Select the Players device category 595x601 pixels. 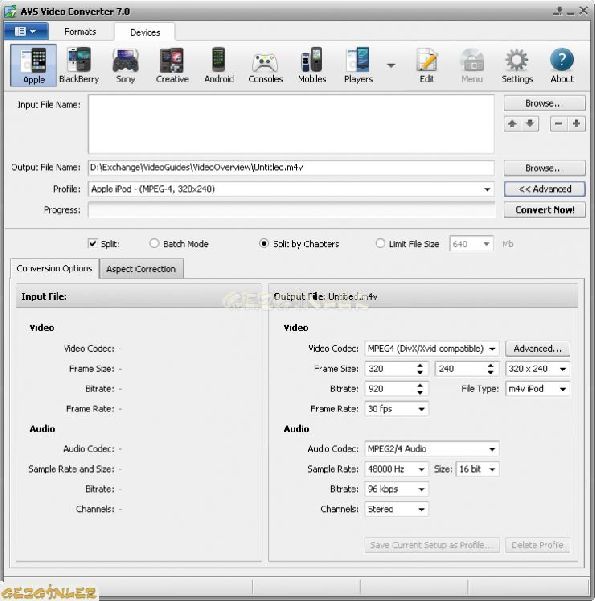tap(358, 65)
